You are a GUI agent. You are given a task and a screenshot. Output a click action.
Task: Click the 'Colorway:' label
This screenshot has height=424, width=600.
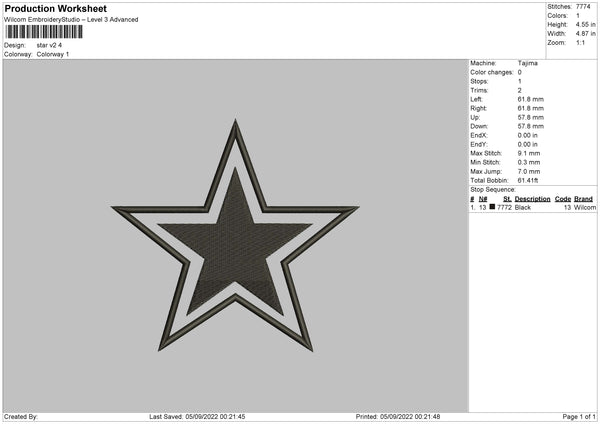(18, 54)
